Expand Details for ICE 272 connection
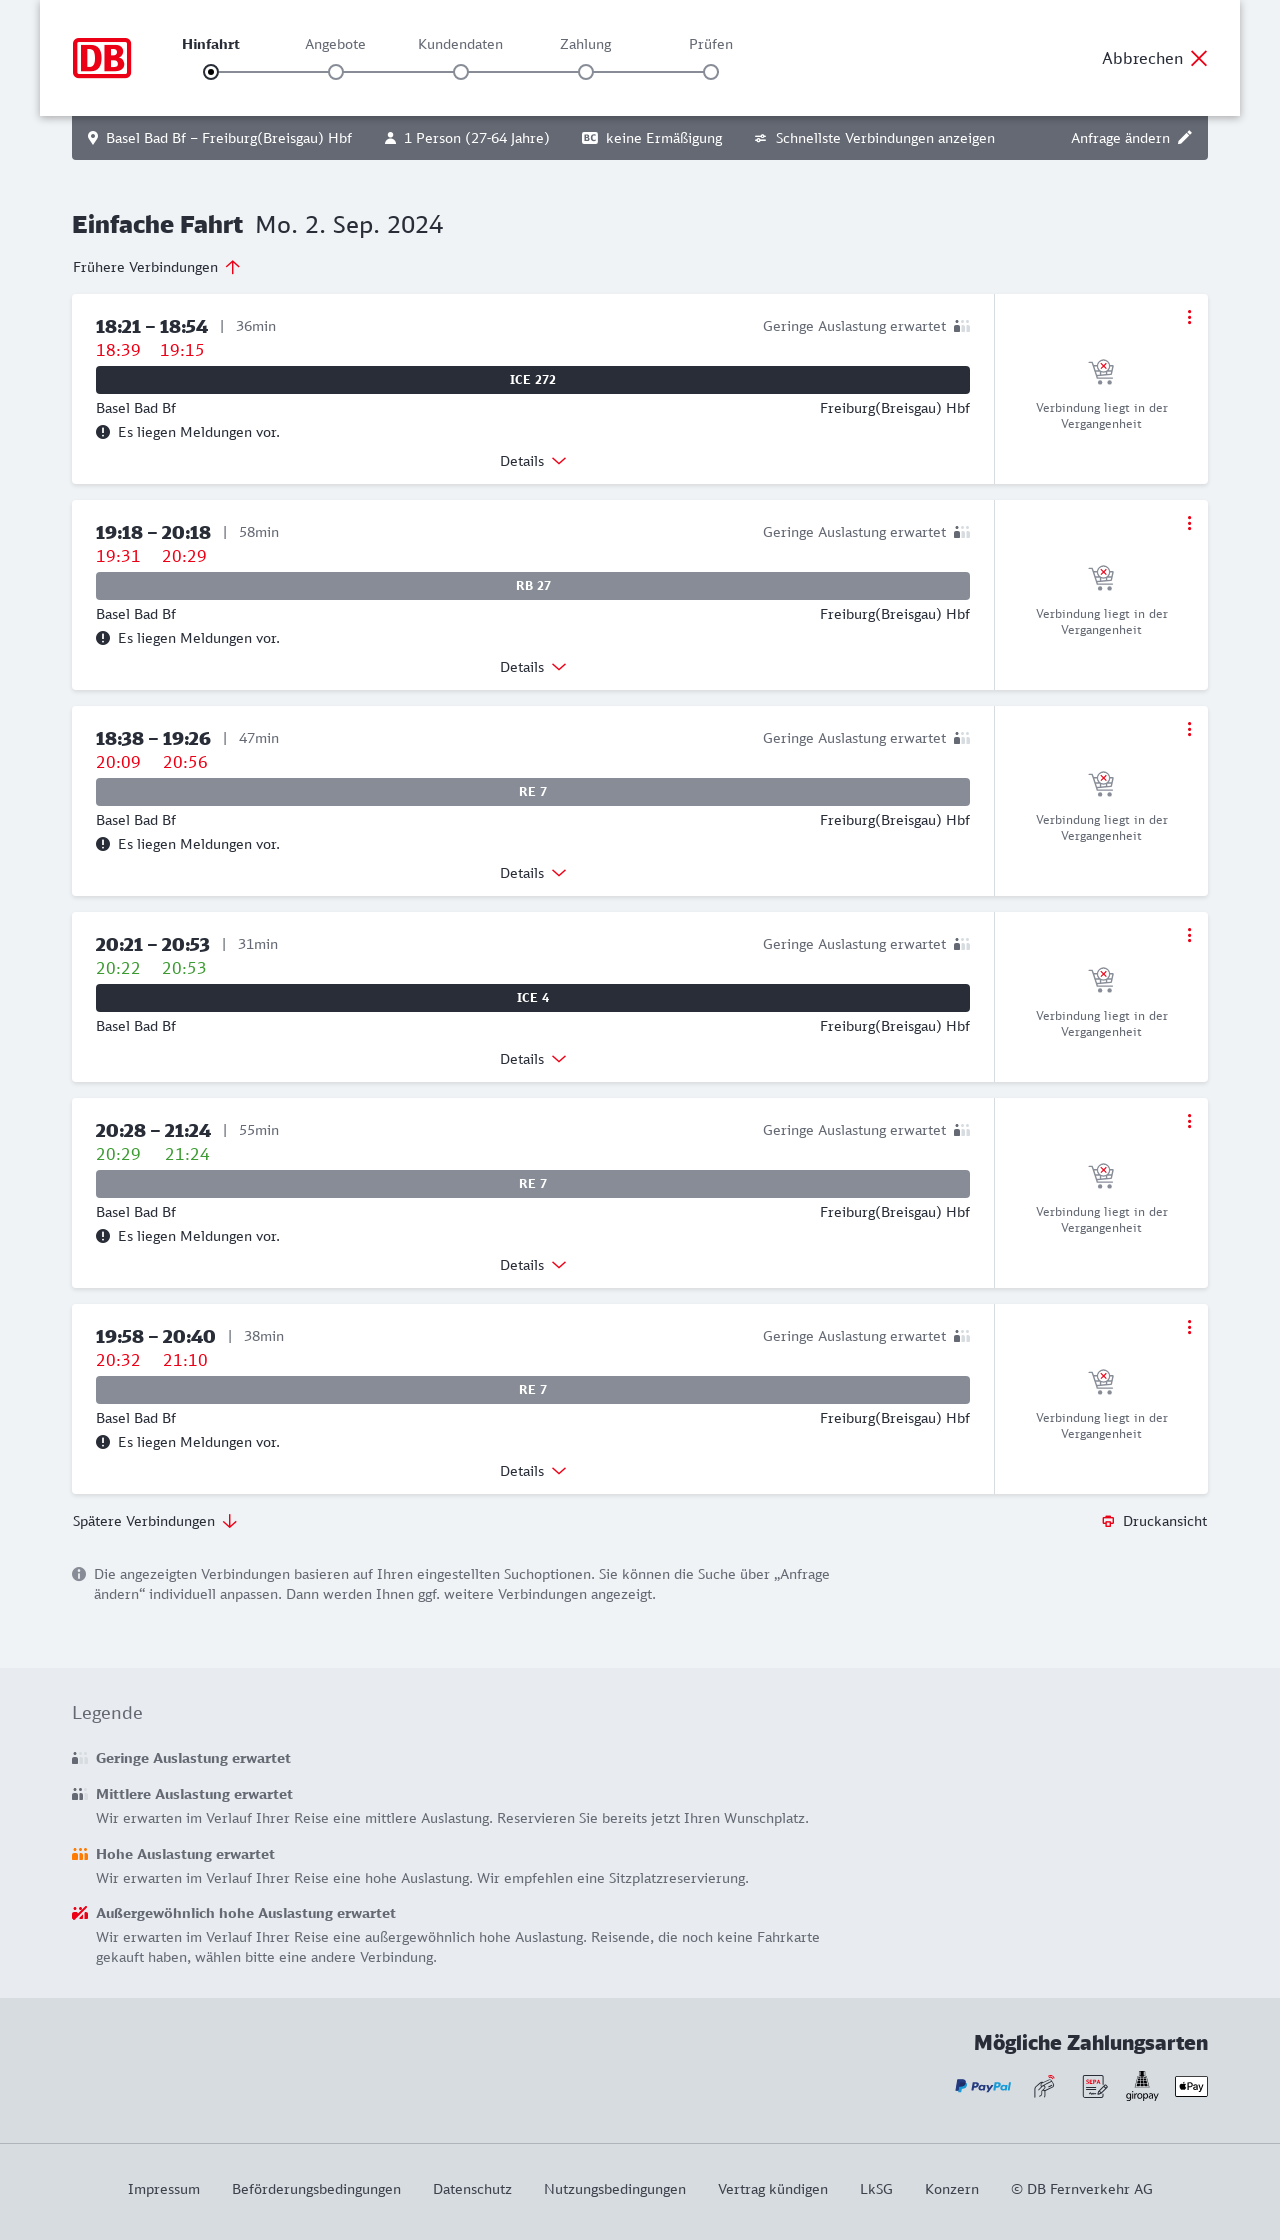Screen dimensions: 1280x2240 (x=533, y=461)
